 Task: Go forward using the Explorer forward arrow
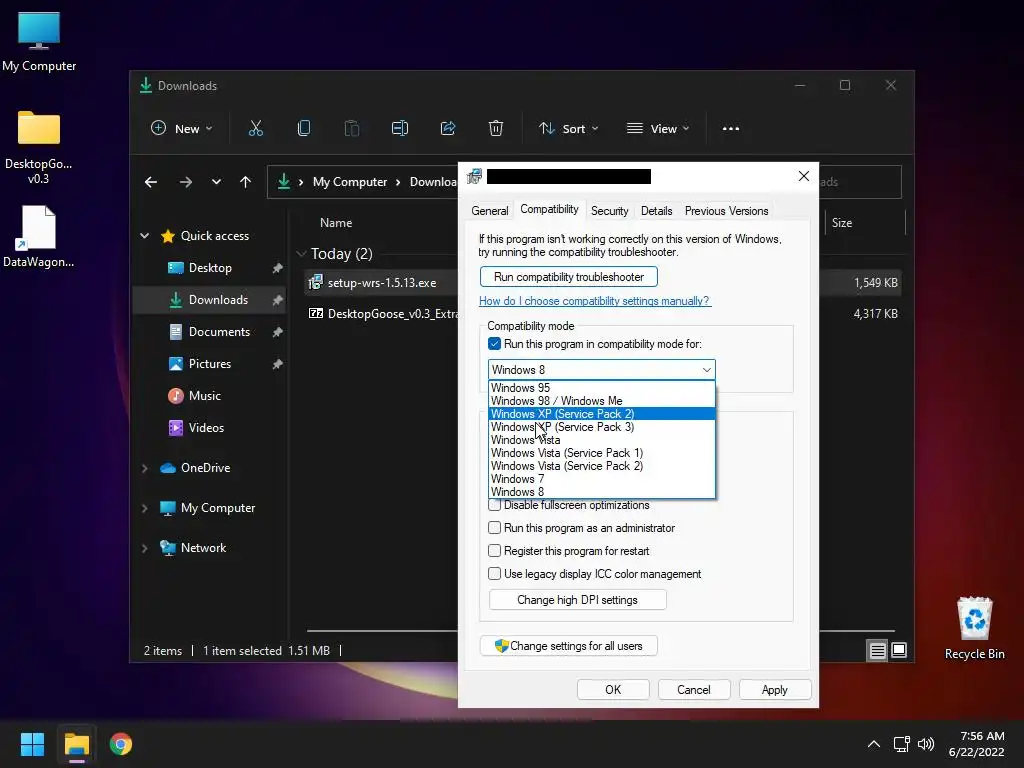[x=186, y=182]
